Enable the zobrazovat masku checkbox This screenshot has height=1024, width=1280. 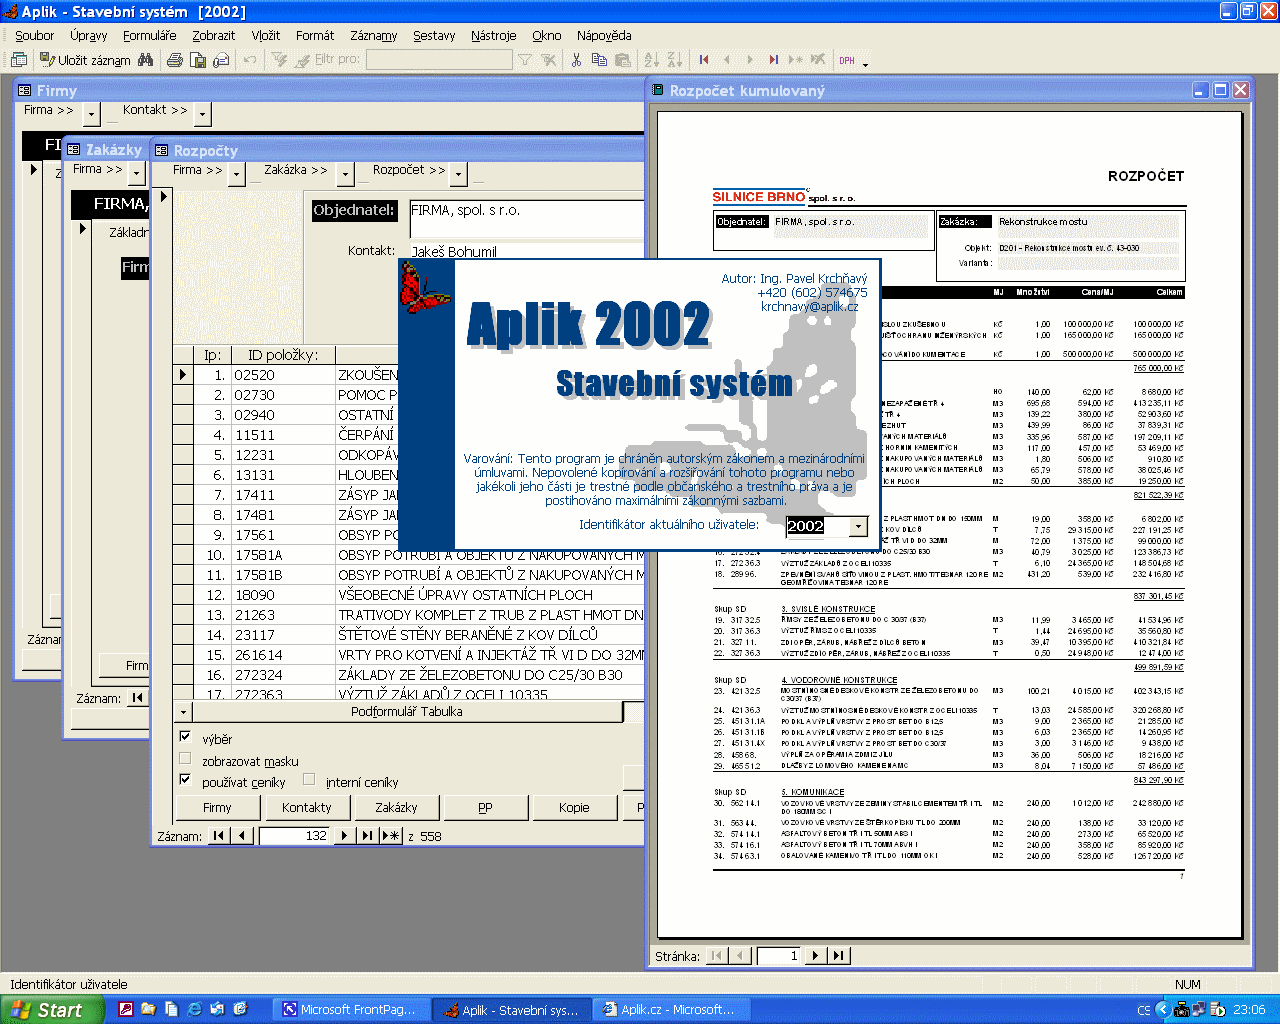[185, 759]
